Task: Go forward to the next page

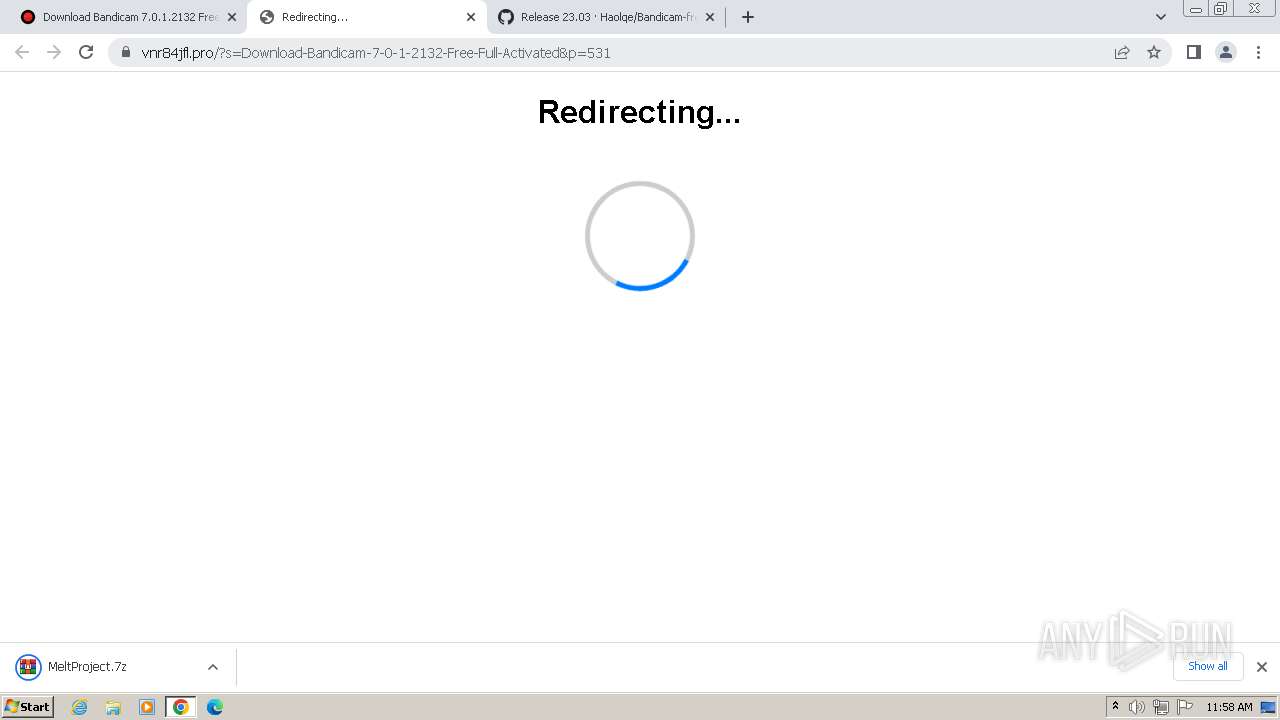Action: [x=54, y=52]
